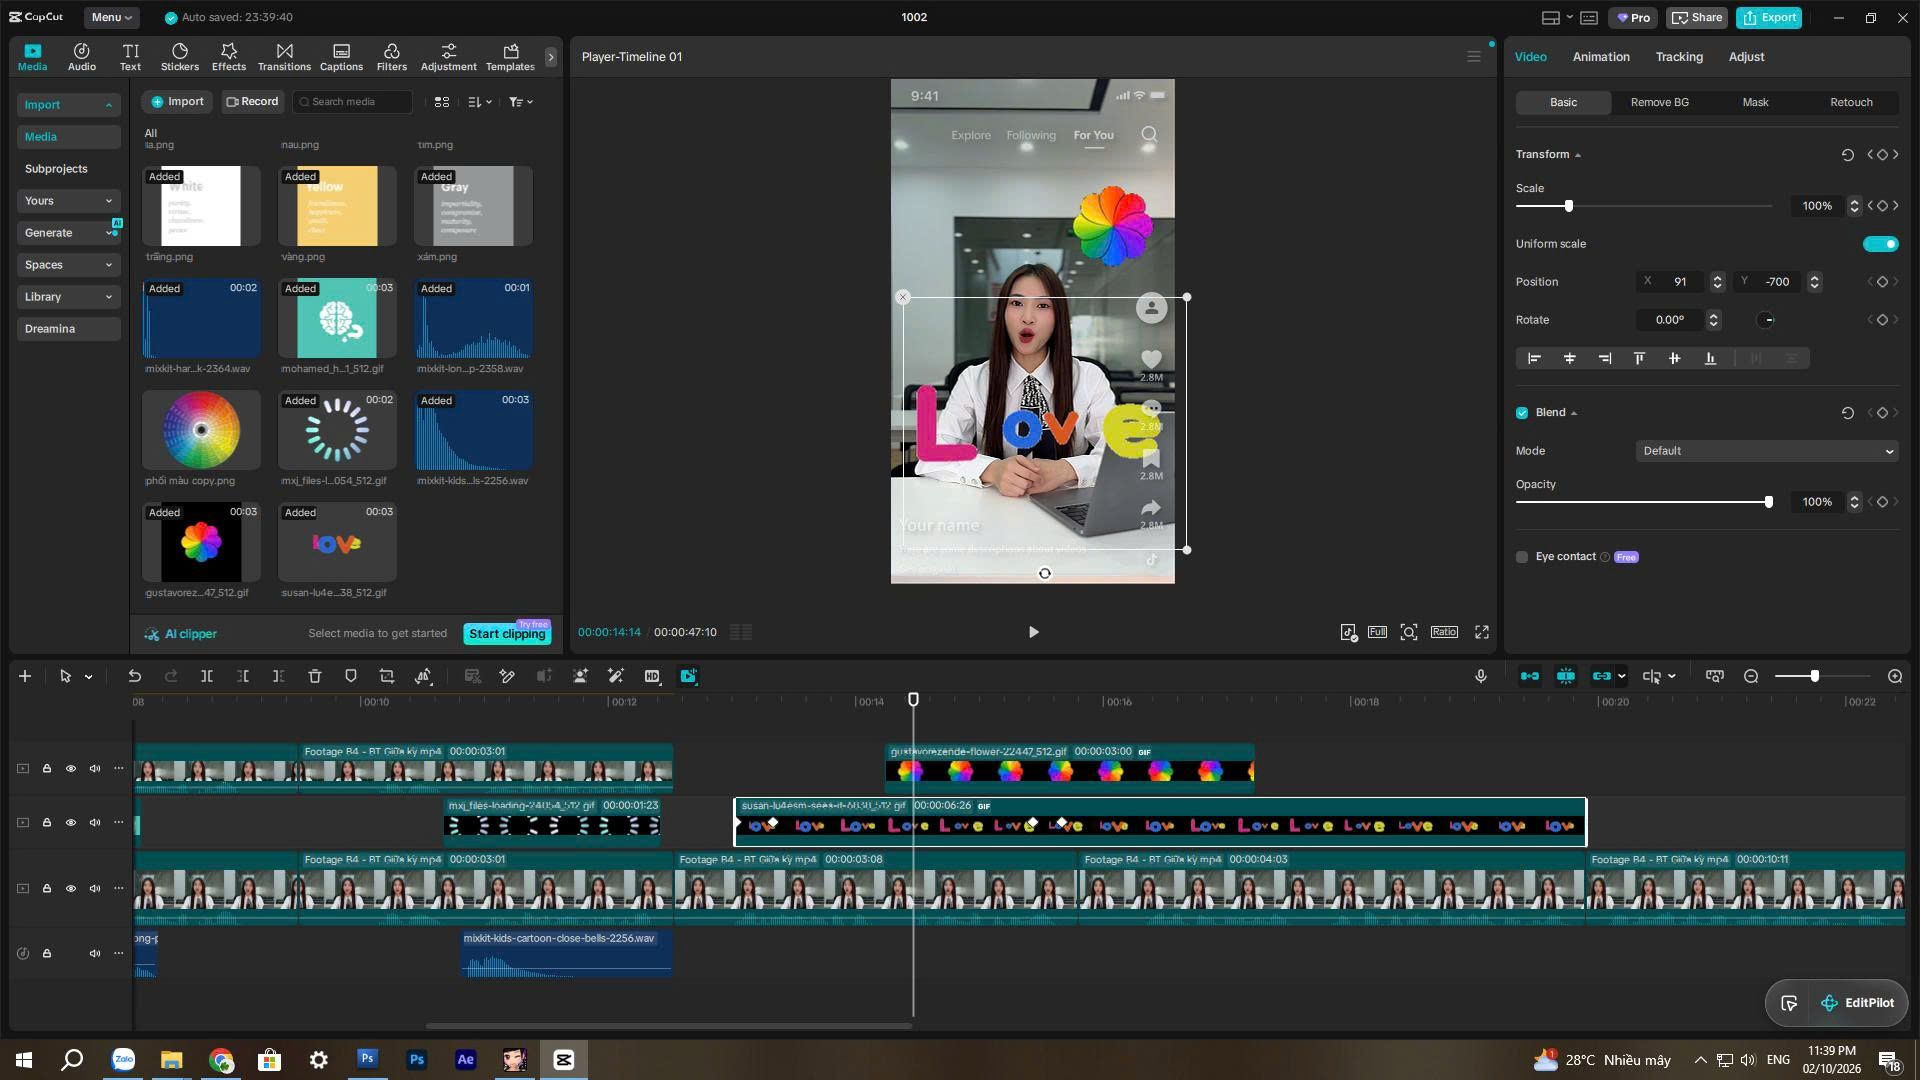Open the Stickers panel
The width and height of the screenshot is (1920, 1080).
[180, 57]
